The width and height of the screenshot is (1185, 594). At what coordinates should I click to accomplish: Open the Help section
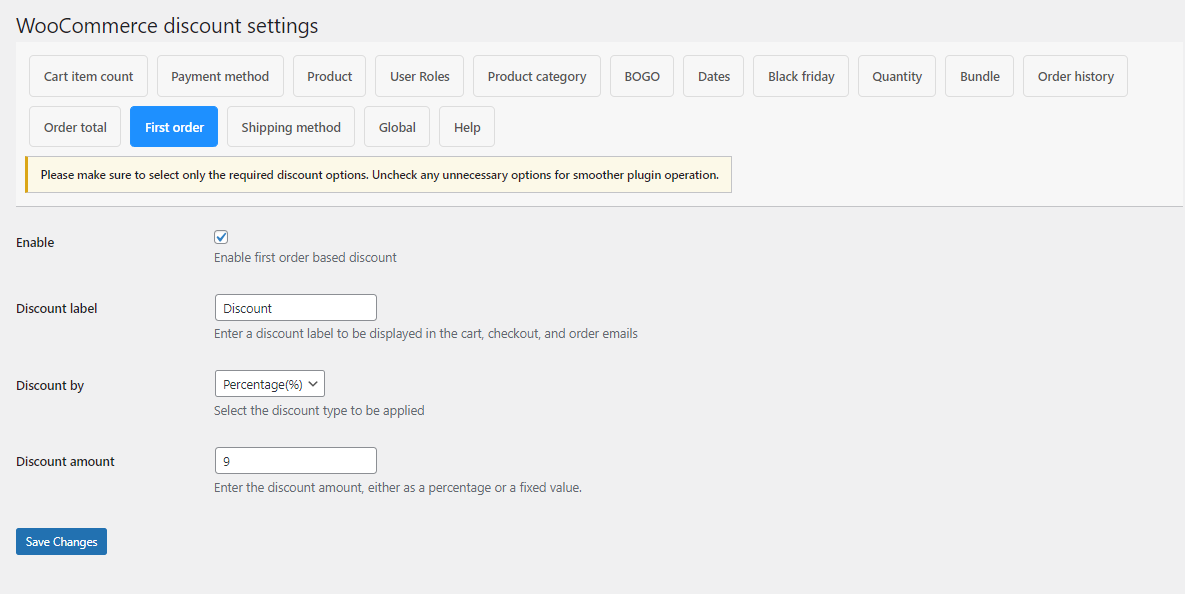pyautogui.click(x=466, y=126)
